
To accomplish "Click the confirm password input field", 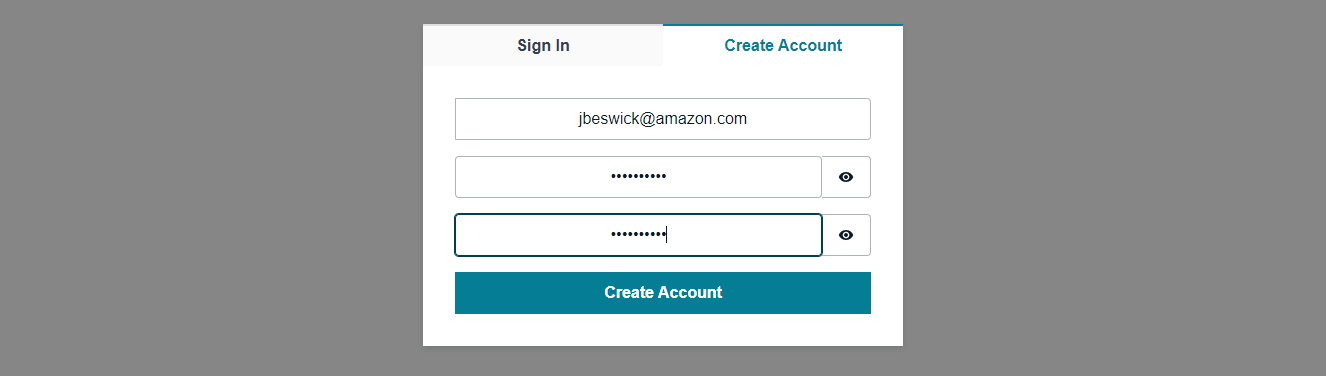I will [638, 235].
